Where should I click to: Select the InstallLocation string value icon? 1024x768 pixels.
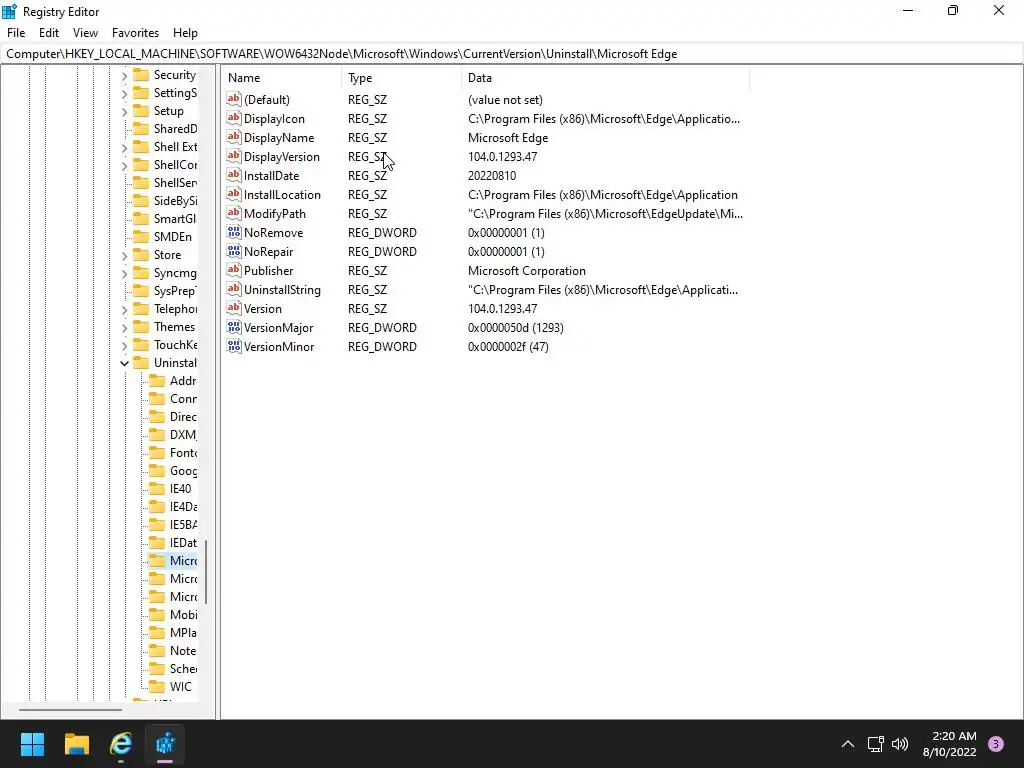click(x=234, y=194)
